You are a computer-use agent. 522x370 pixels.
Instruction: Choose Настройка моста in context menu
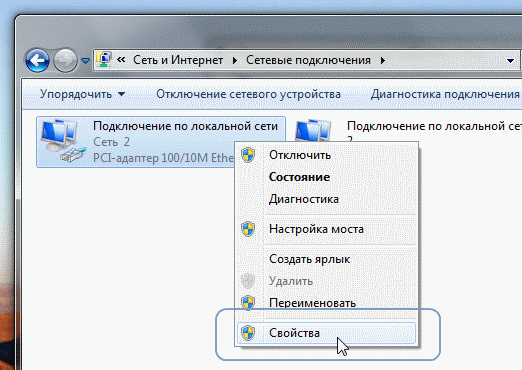[x=326, y=229]
